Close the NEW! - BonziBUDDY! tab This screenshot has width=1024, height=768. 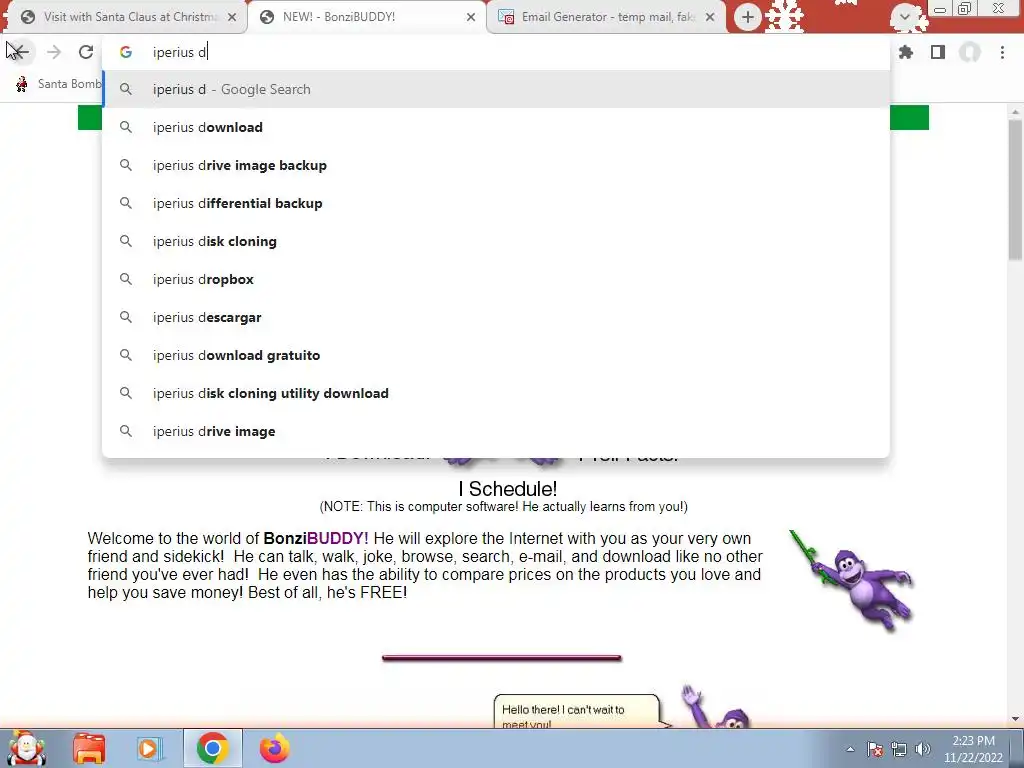point(471,17)
